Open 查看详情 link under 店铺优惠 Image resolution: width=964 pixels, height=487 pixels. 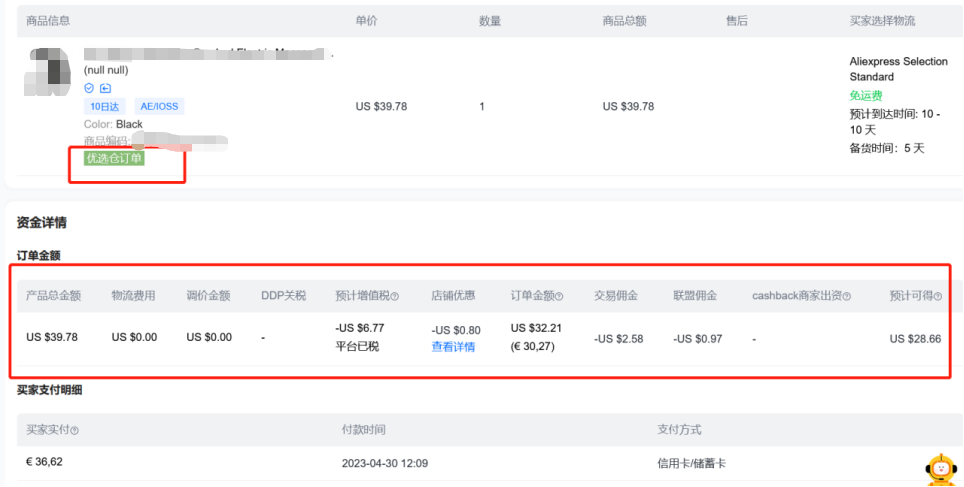(453, 346)
